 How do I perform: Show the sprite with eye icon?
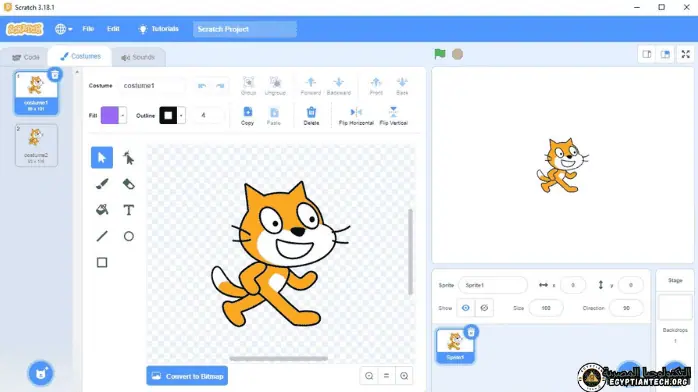point(466,308)
